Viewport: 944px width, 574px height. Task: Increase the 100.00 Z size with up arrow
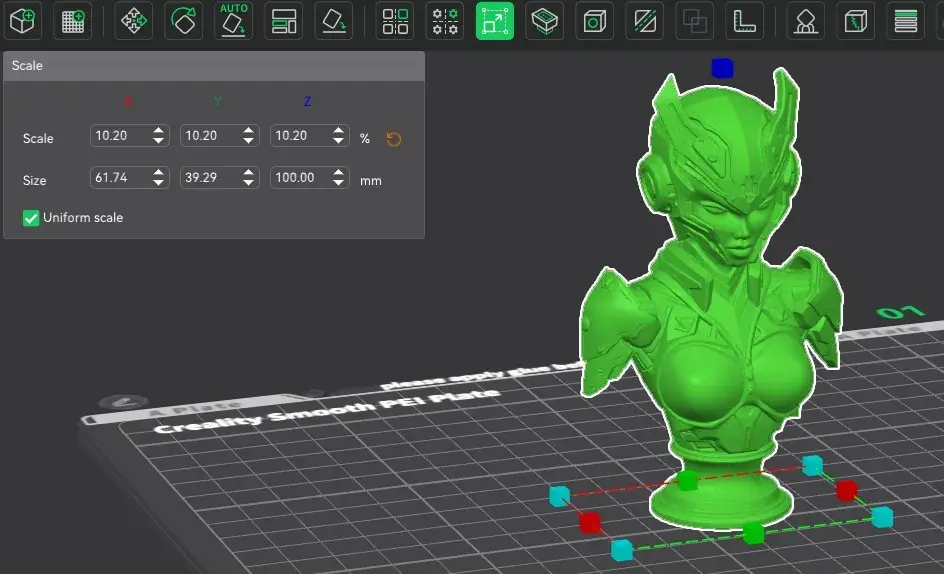point(339,172)
